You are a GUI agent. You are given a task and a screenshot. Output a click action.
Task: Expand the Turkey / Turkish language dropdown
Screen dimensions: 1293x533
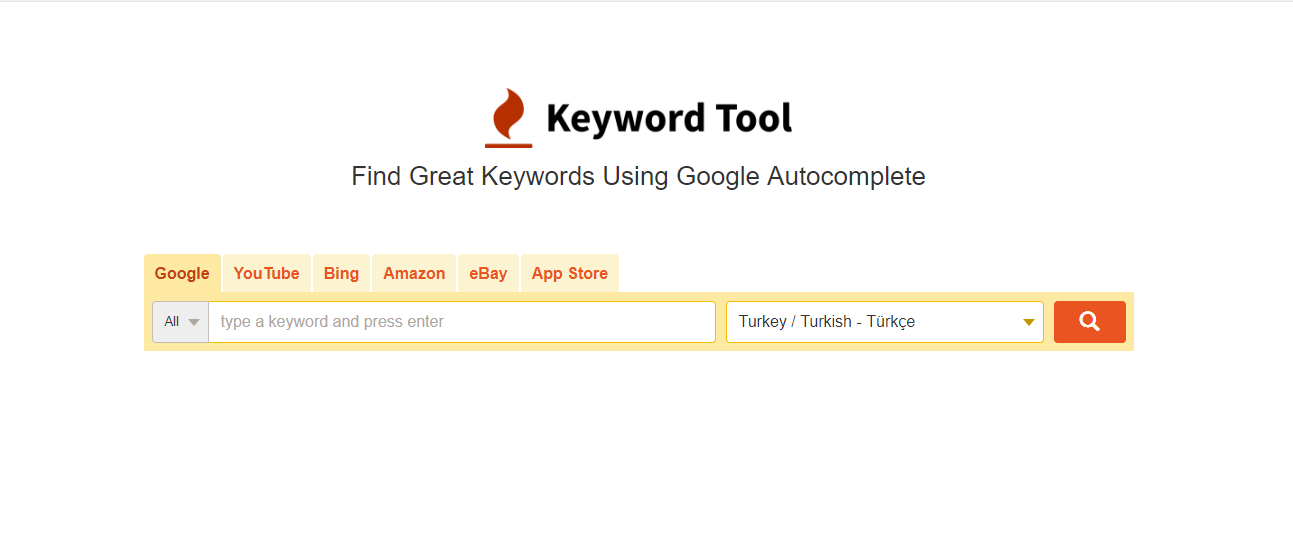(x=885, y=322)
